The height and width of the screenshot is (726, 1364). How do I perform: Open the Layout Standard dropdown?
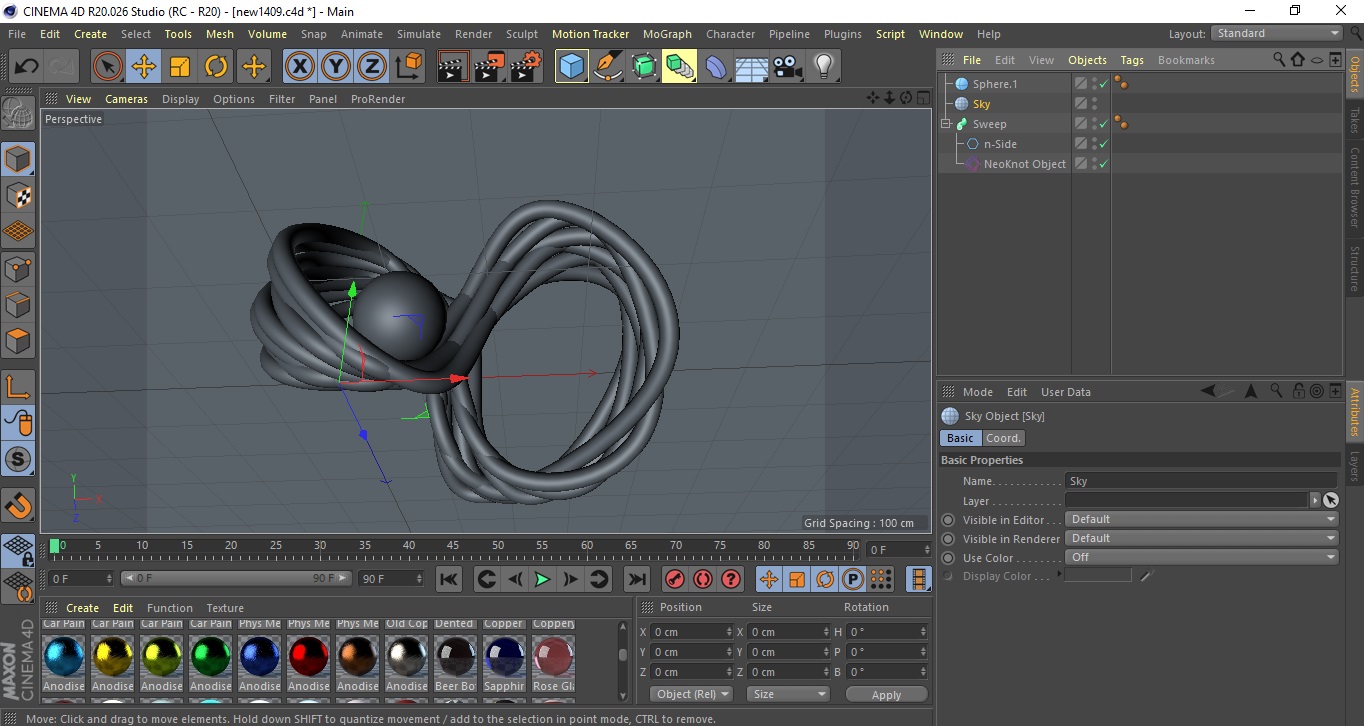(x=1277, y=33)
